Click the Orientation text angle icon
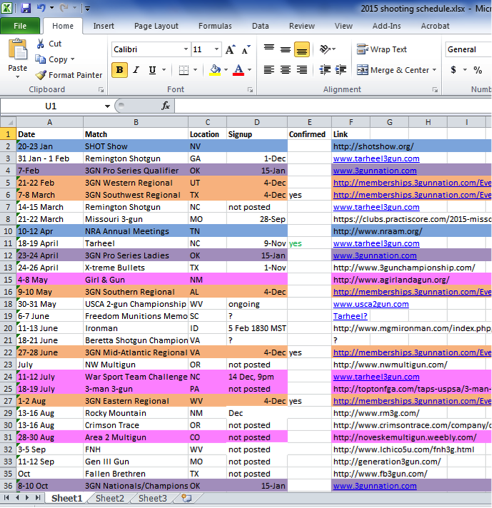This screenshot has width=492, height=508. coord(325,49)
